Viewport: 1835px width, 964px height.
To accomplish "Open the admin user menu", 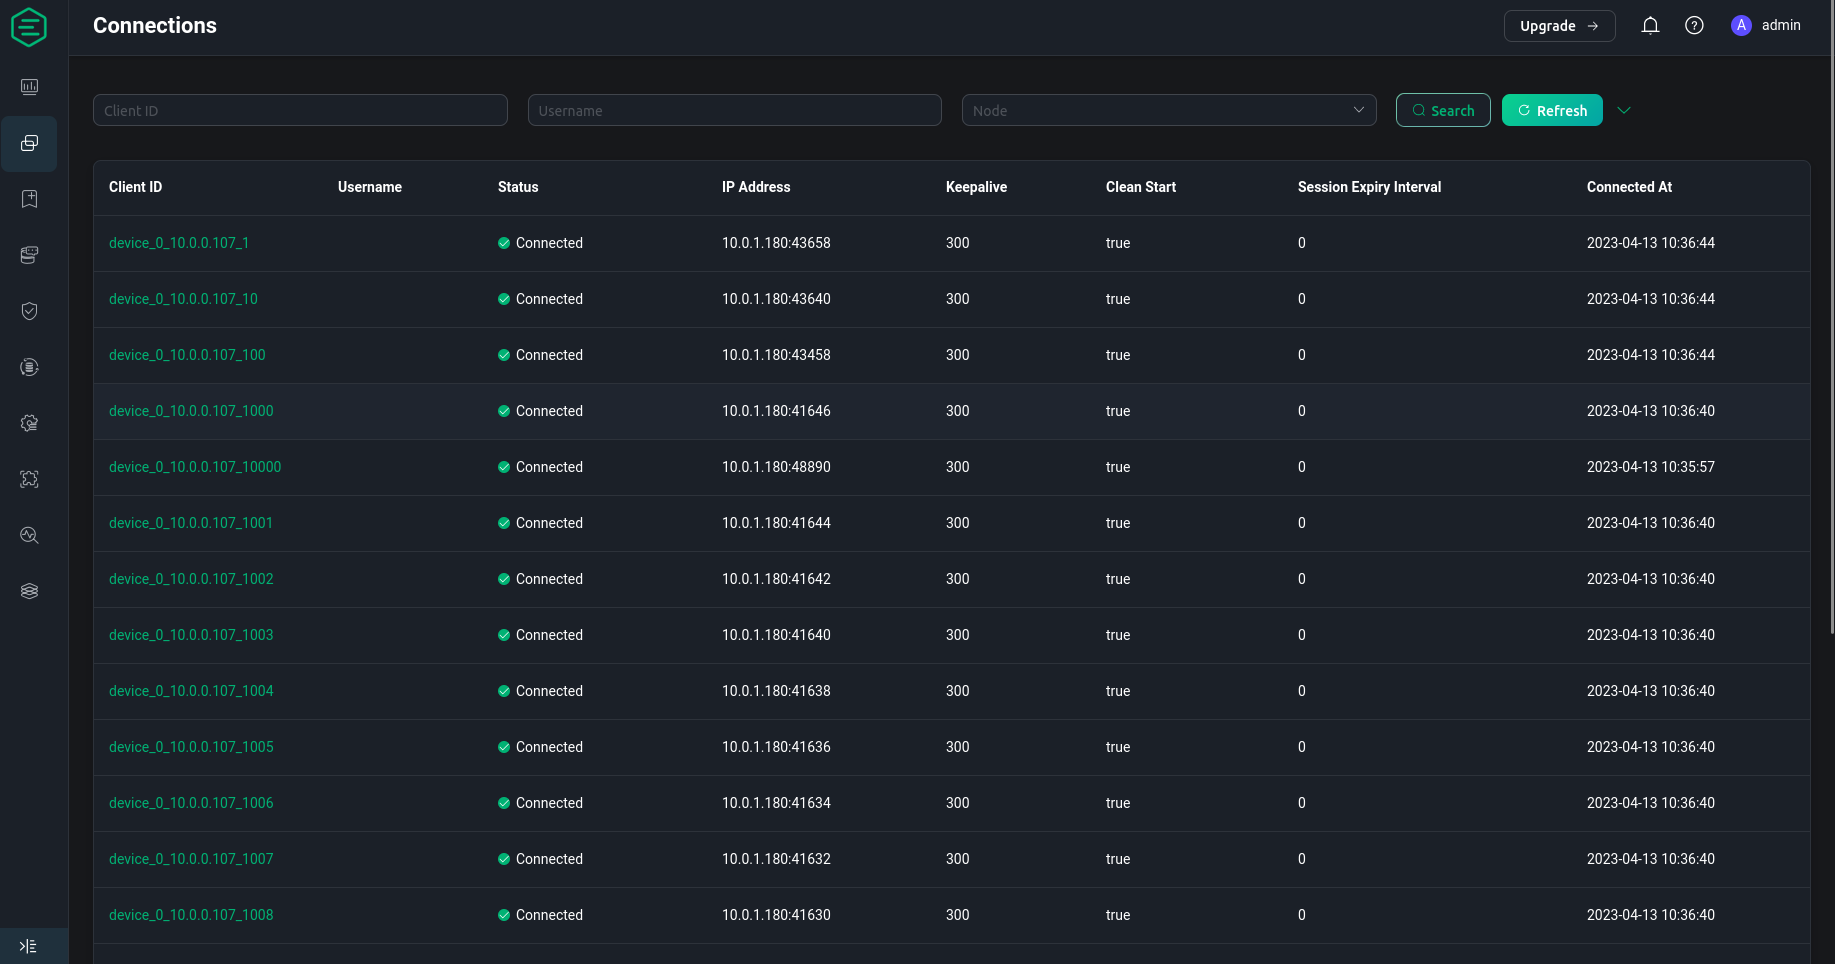I will (x=1766, y=25).
